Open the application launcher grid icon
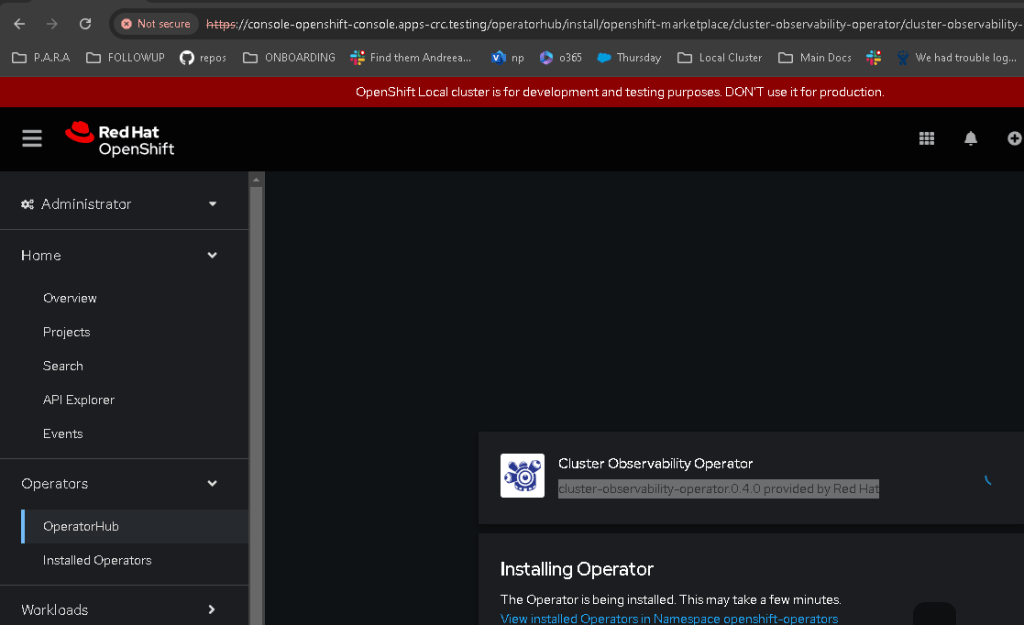The height and width of the screenshot is (625, 1024). pos(926,138)
